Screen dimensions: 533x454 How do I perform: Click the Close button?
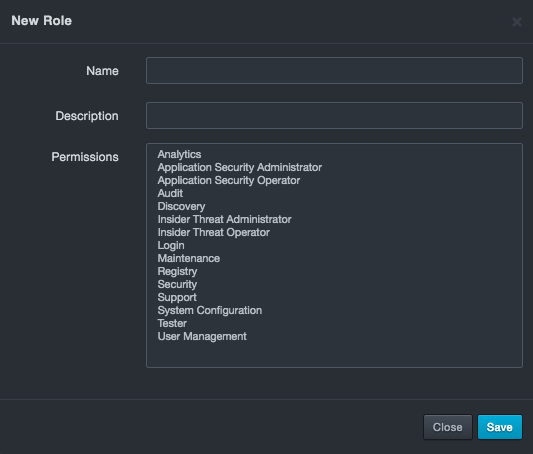pyautogui.click(x=448, y=427)
